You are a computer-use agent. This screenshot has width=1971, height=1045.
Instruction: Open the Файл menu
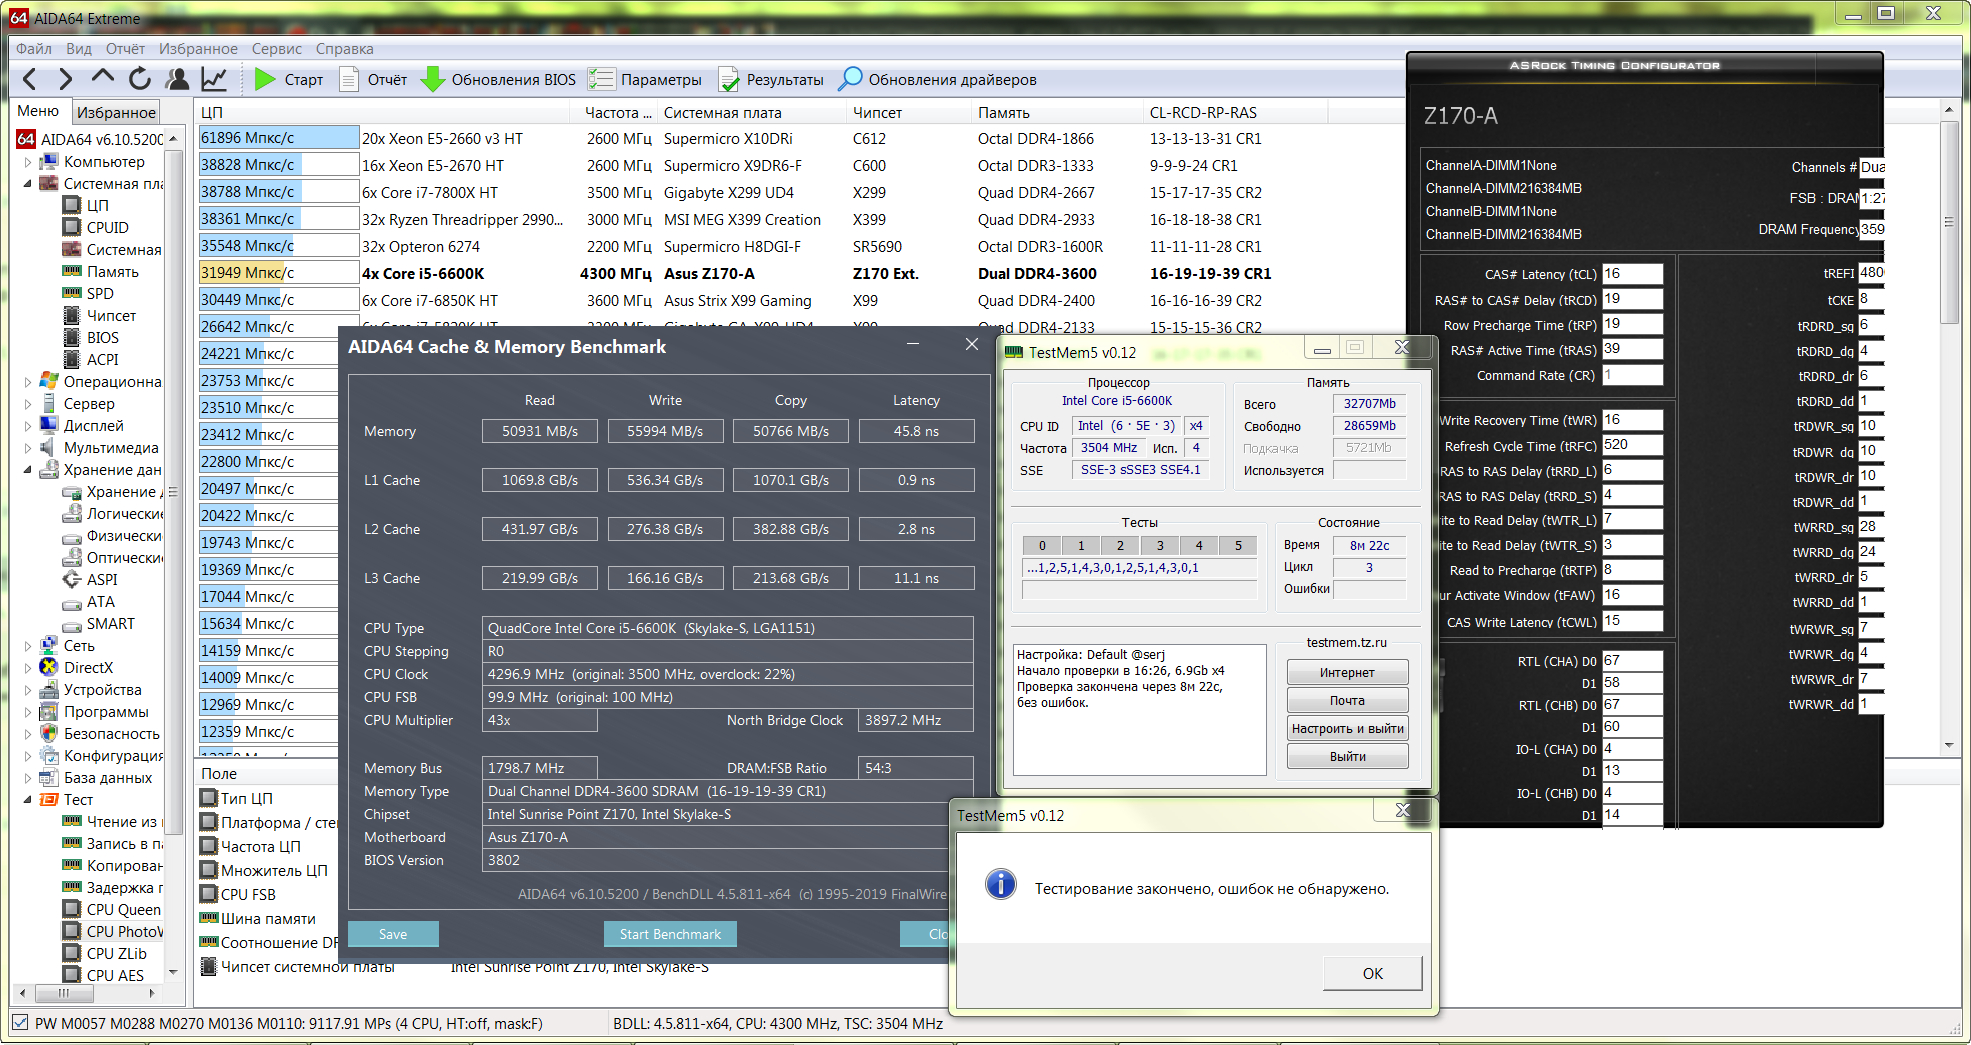(33, 49)
